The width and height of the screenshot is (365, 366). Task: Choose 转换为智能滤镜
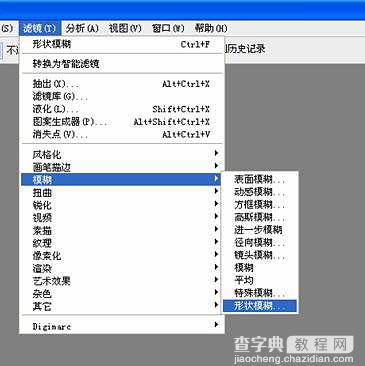click(x=122, y=63)
